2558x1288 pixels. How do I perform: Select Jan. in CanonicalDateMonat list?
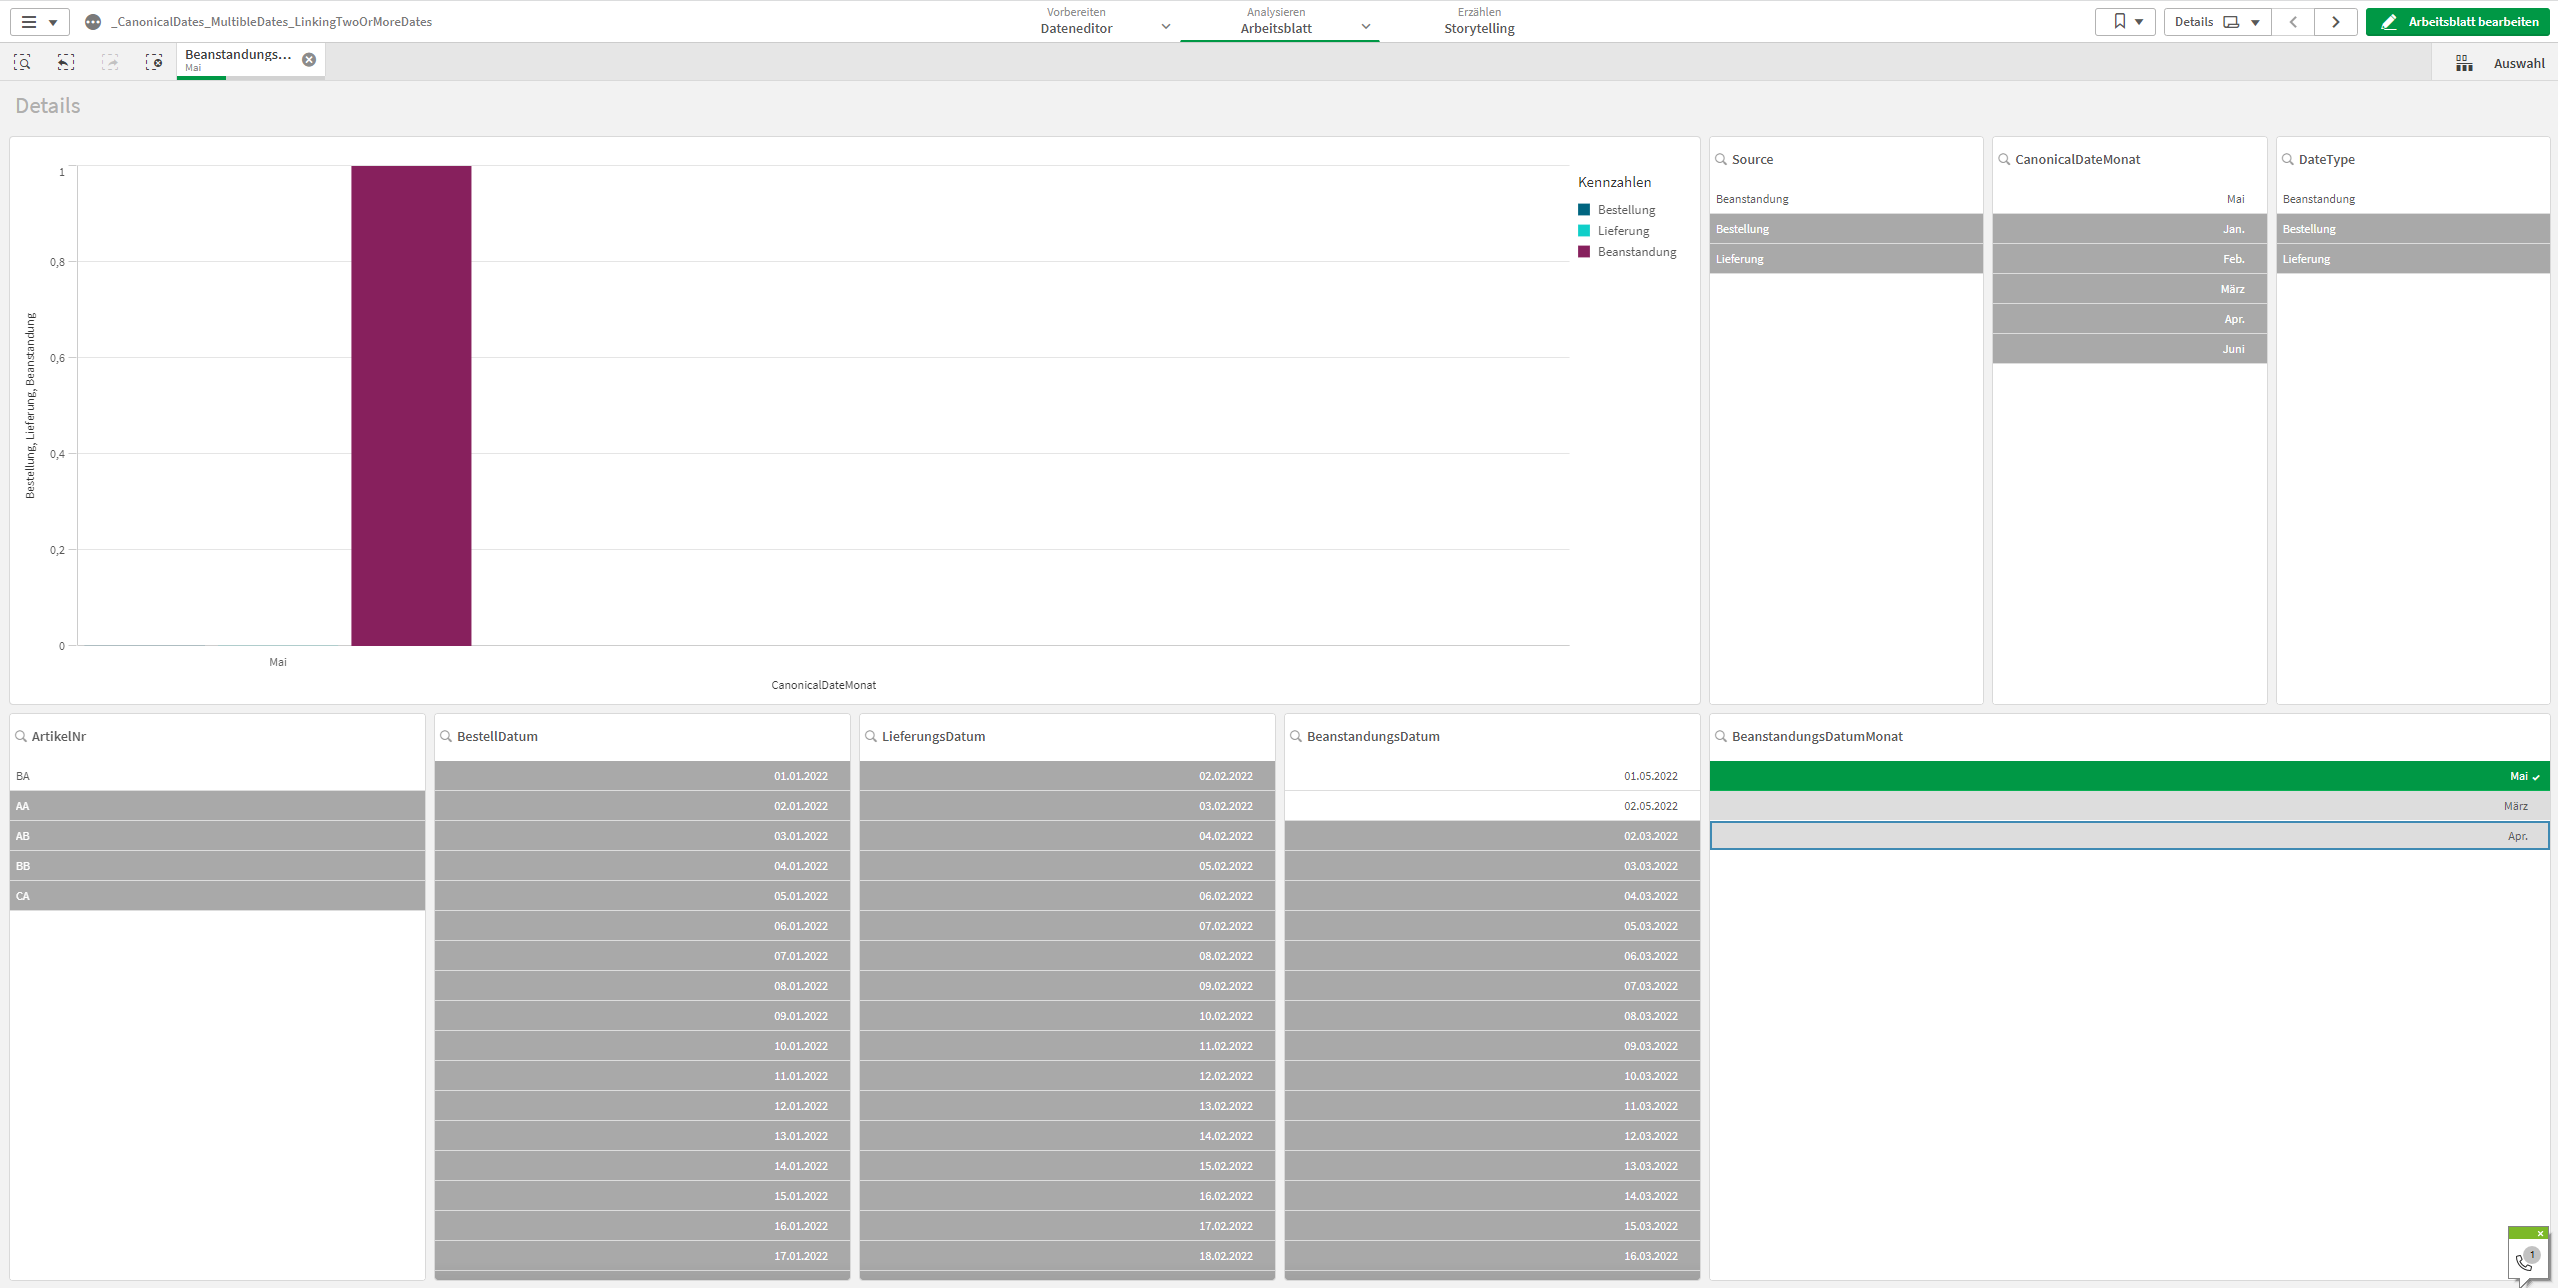(x=2129, y=229)
